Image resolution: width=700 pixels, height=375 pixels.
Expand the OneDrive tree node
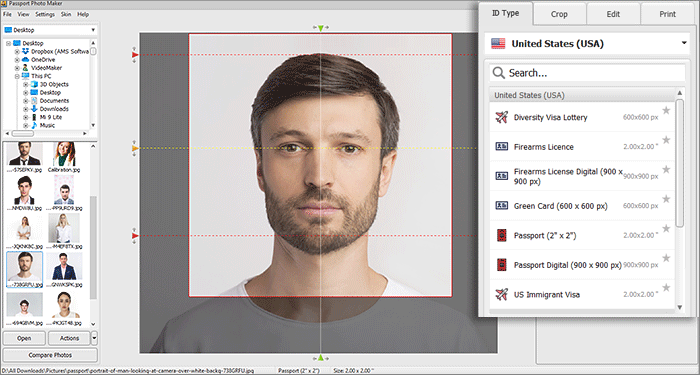[x=17, y=60]
